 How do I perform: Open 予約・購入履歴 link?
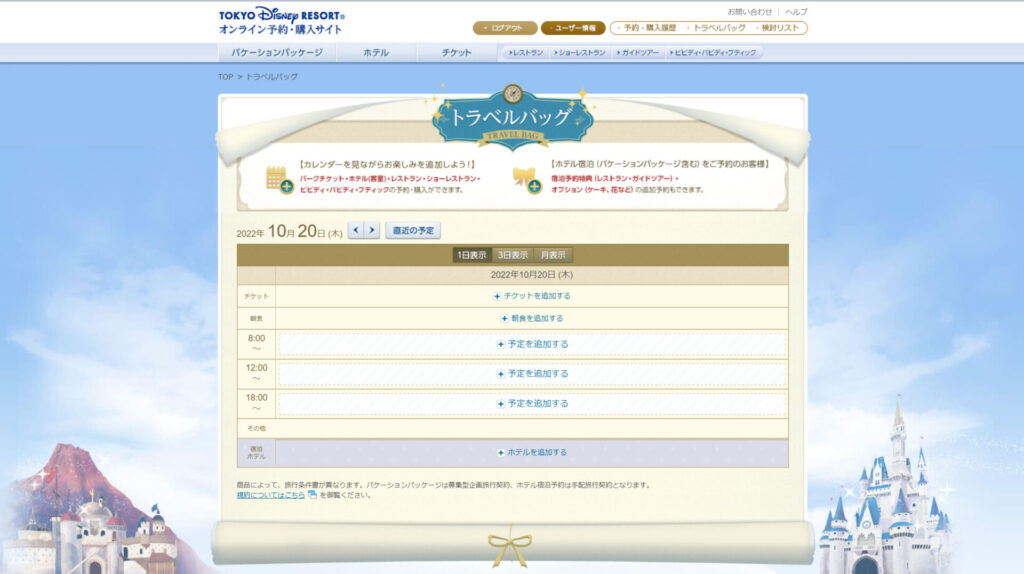pyautogui.click(x=649, y=28)
